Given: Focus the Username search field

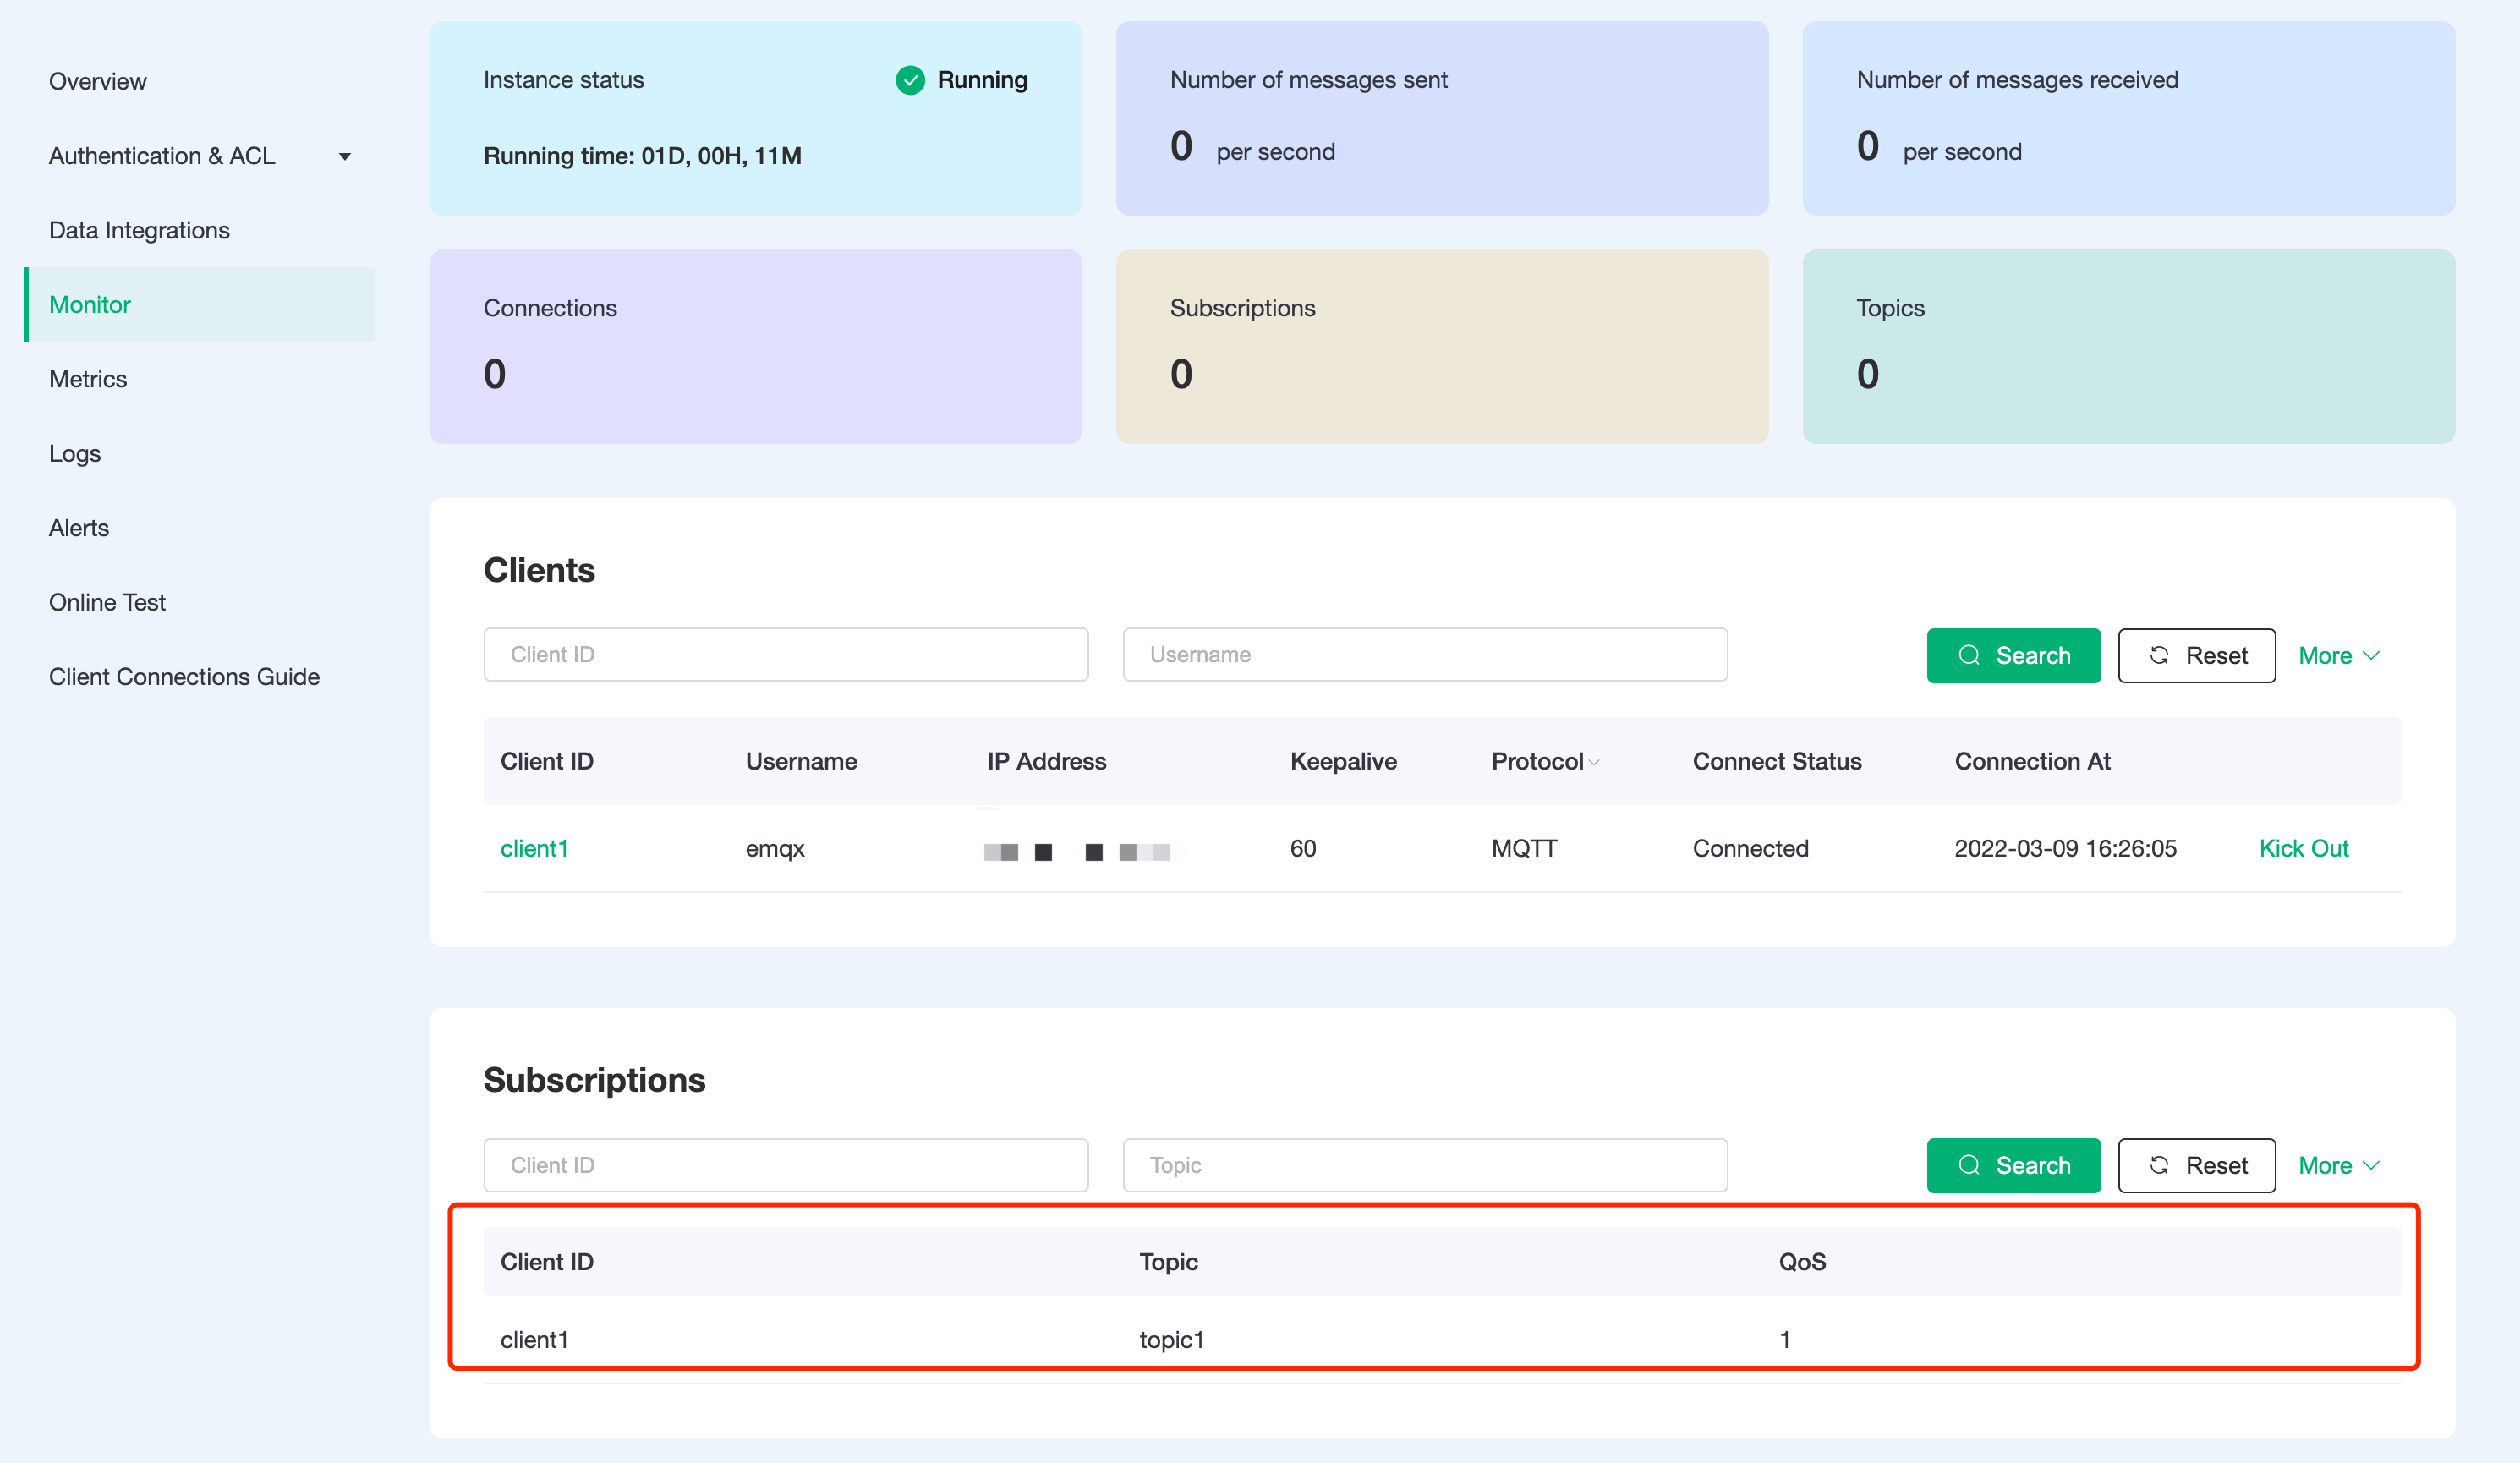Looking at the screenshot, I should [x=1424, y=654].
